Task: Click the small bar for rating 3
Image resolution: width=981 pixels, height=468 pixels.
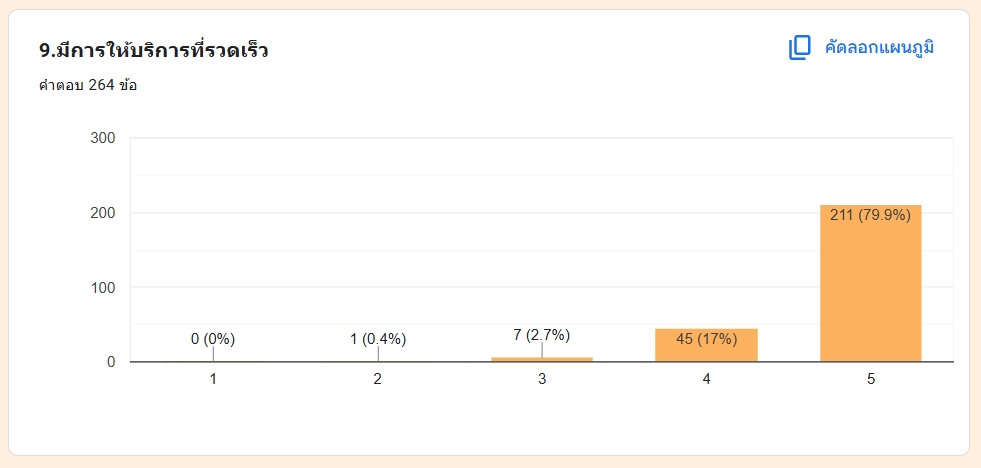Action: point(542,359)
